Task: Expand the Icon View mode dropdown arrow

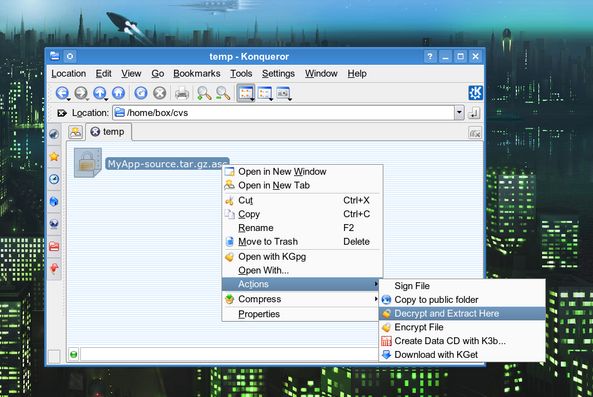Action: point(252,99)
